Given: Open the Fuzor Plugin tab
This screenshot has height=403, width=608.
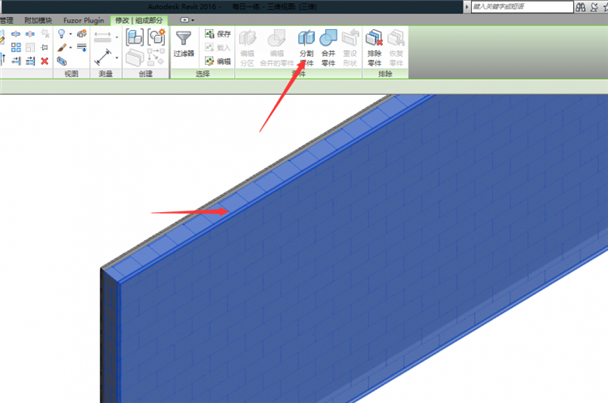Looking at the screenshot, I should 84,20.
